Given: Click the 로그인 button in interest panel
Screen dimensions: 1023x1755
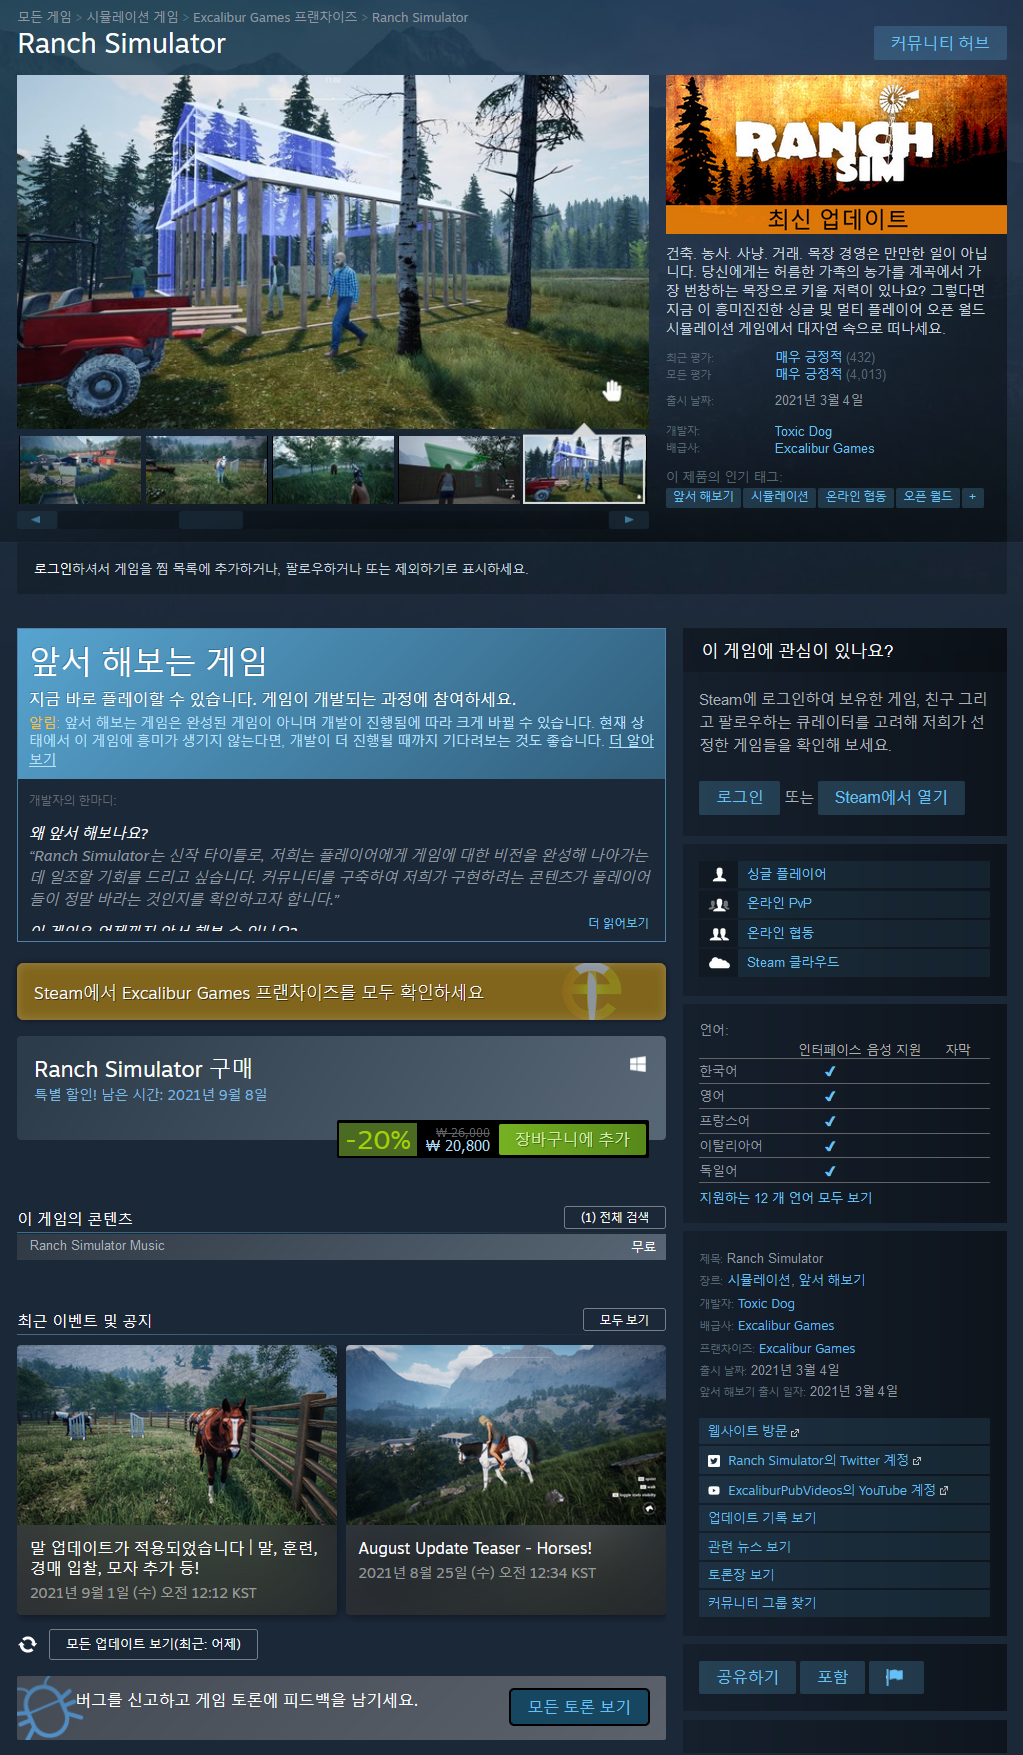Looking at the screenshot, I should coord(739,797).
